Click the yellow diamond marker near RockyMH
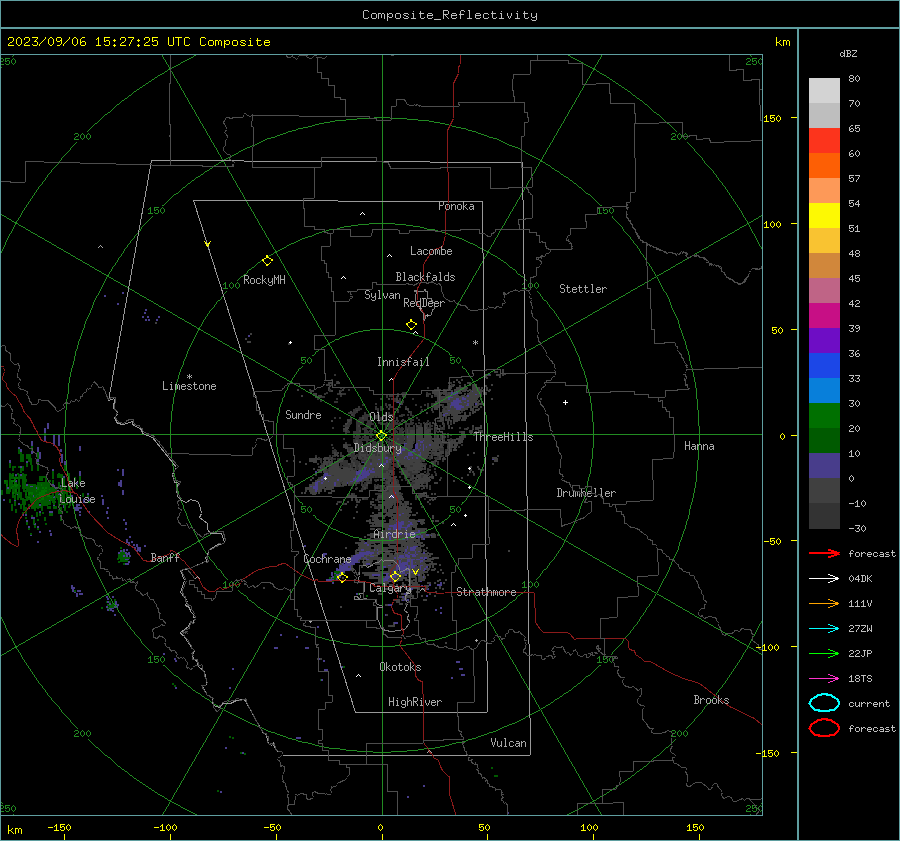The height and width of the screenshot is (841, 900). [x=267, y=261]
